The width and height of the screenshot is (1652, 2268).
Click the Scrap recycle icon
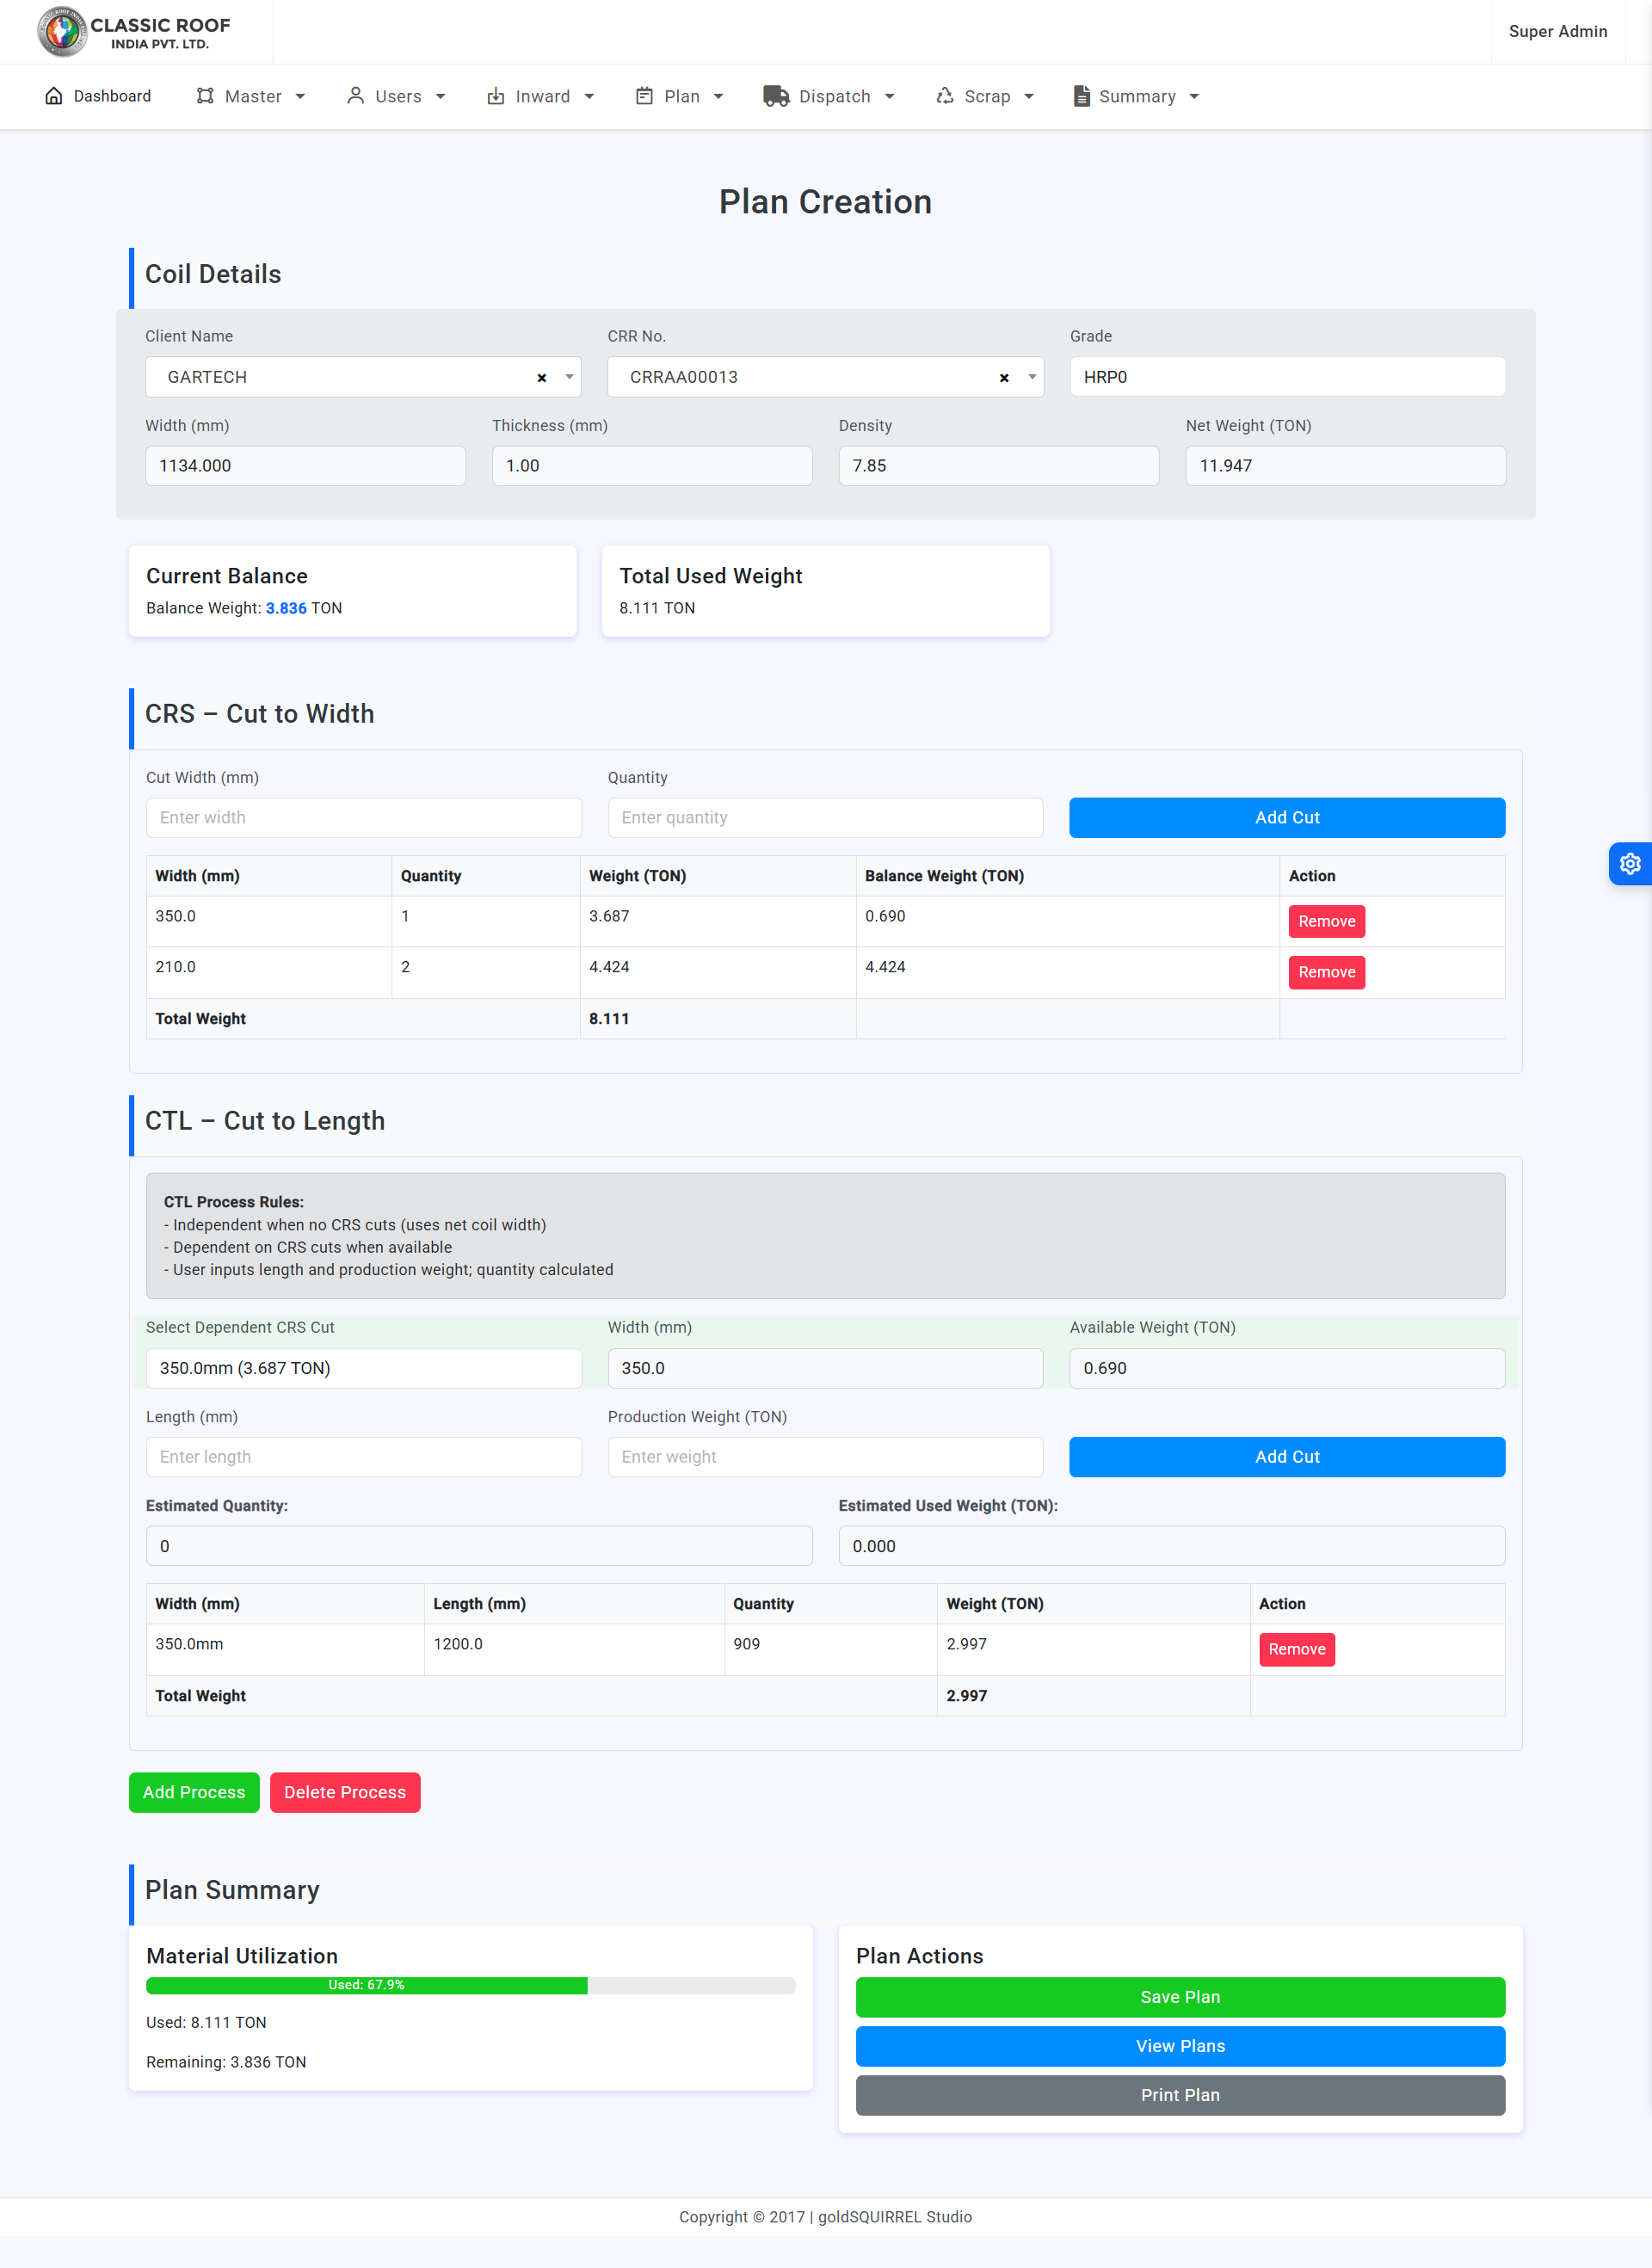[x=944, y=96]
